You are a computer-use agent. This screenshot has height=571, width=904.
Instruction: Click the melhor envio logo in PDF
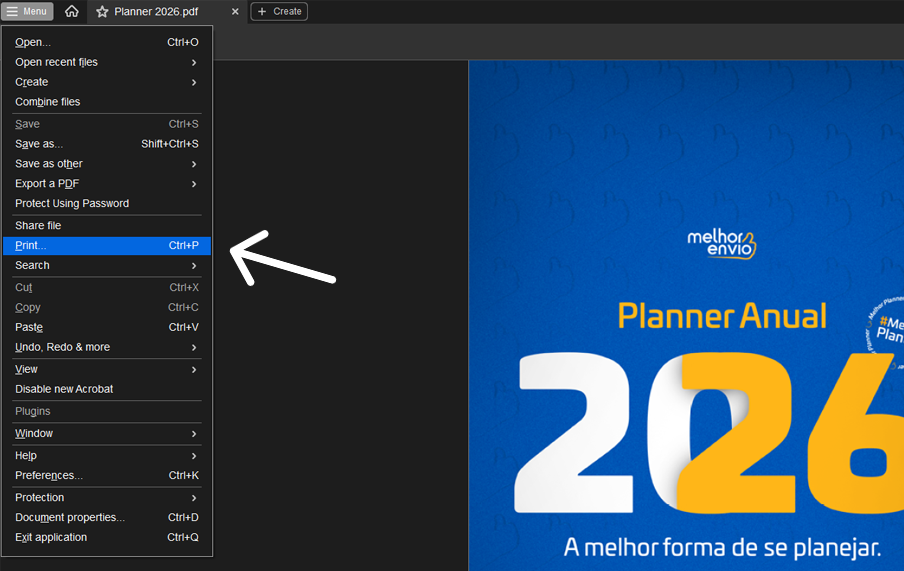(x=721, y=245)
